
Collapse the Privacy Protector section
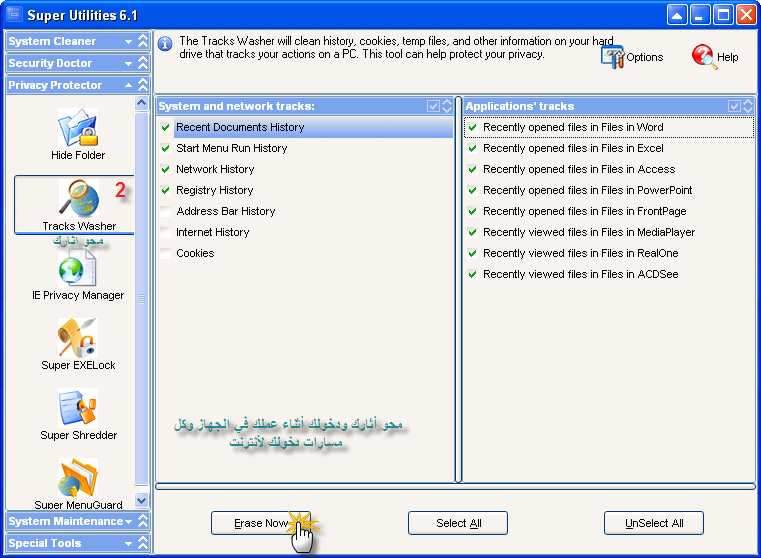tap(128, 85)
